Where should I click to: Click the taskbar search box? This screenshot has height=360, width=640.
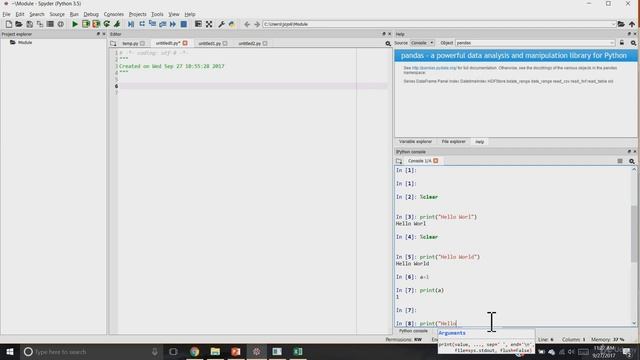[91, 351]
